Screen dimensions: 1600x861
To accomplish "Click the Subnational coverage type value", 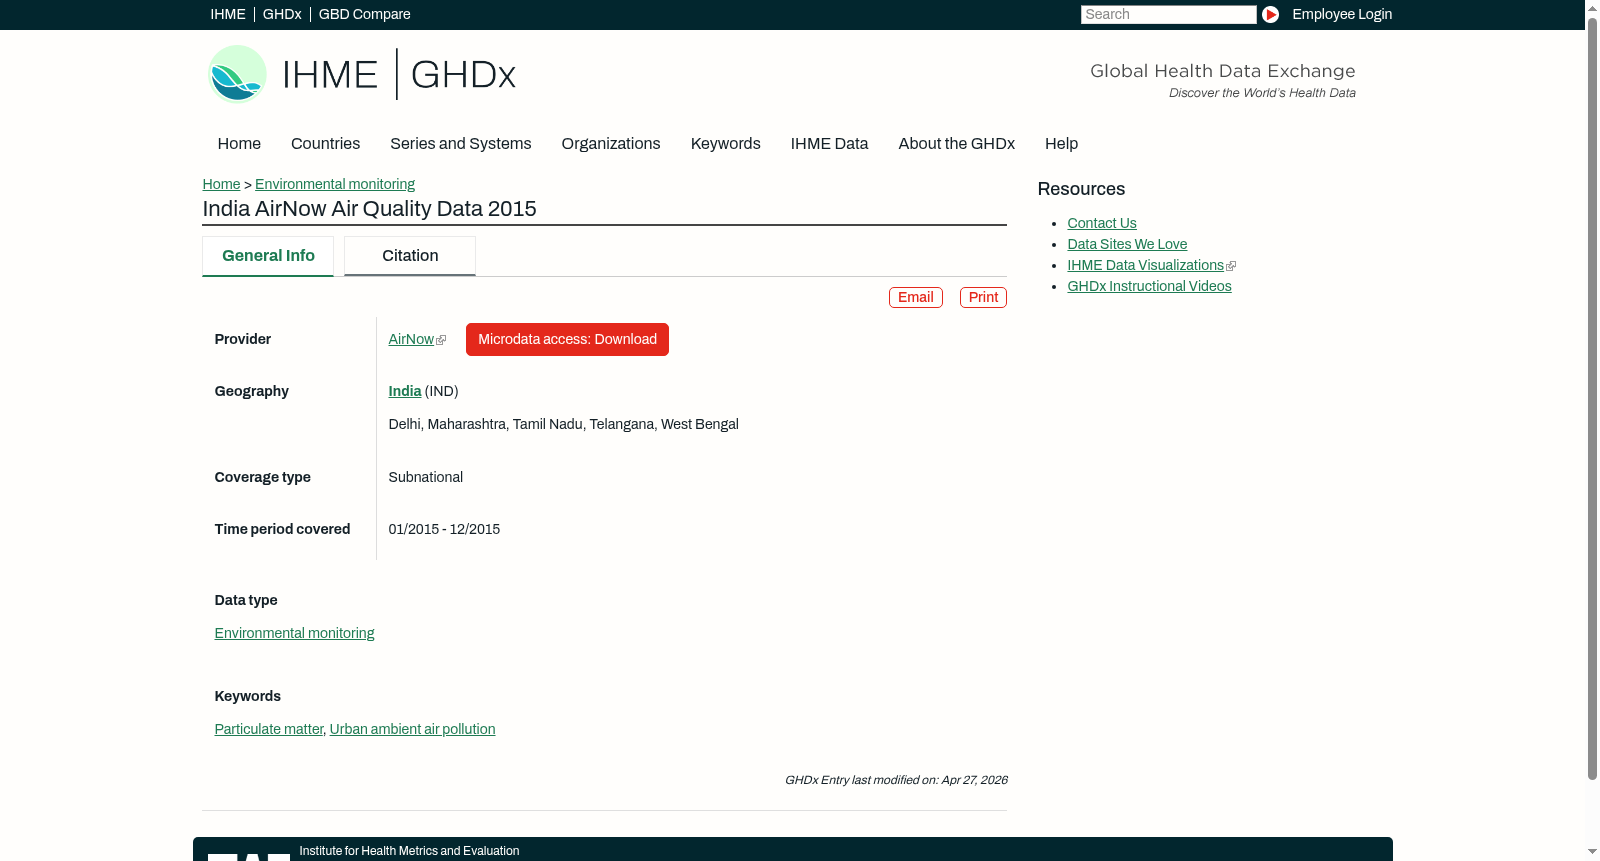I will (x=425, y=478).
